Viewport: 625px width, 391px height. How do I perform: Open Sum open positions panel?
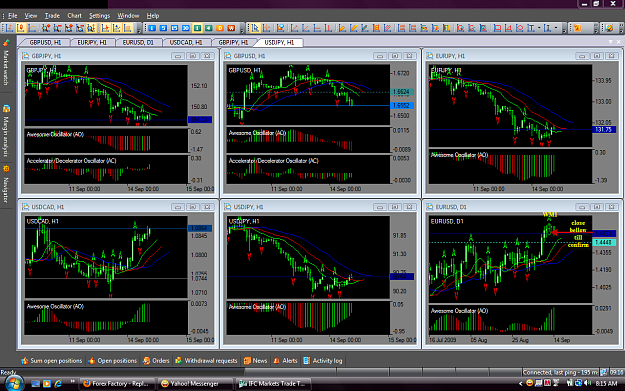(52, 361)
